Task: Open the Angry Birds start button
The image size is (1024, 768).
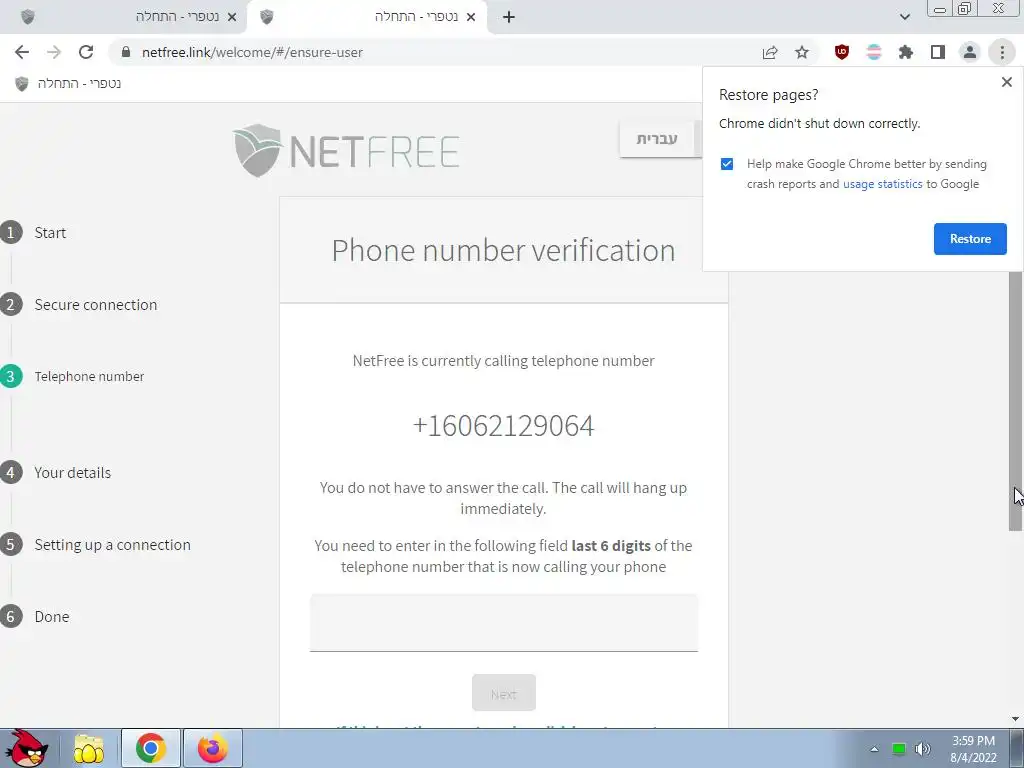Action: 27,748
